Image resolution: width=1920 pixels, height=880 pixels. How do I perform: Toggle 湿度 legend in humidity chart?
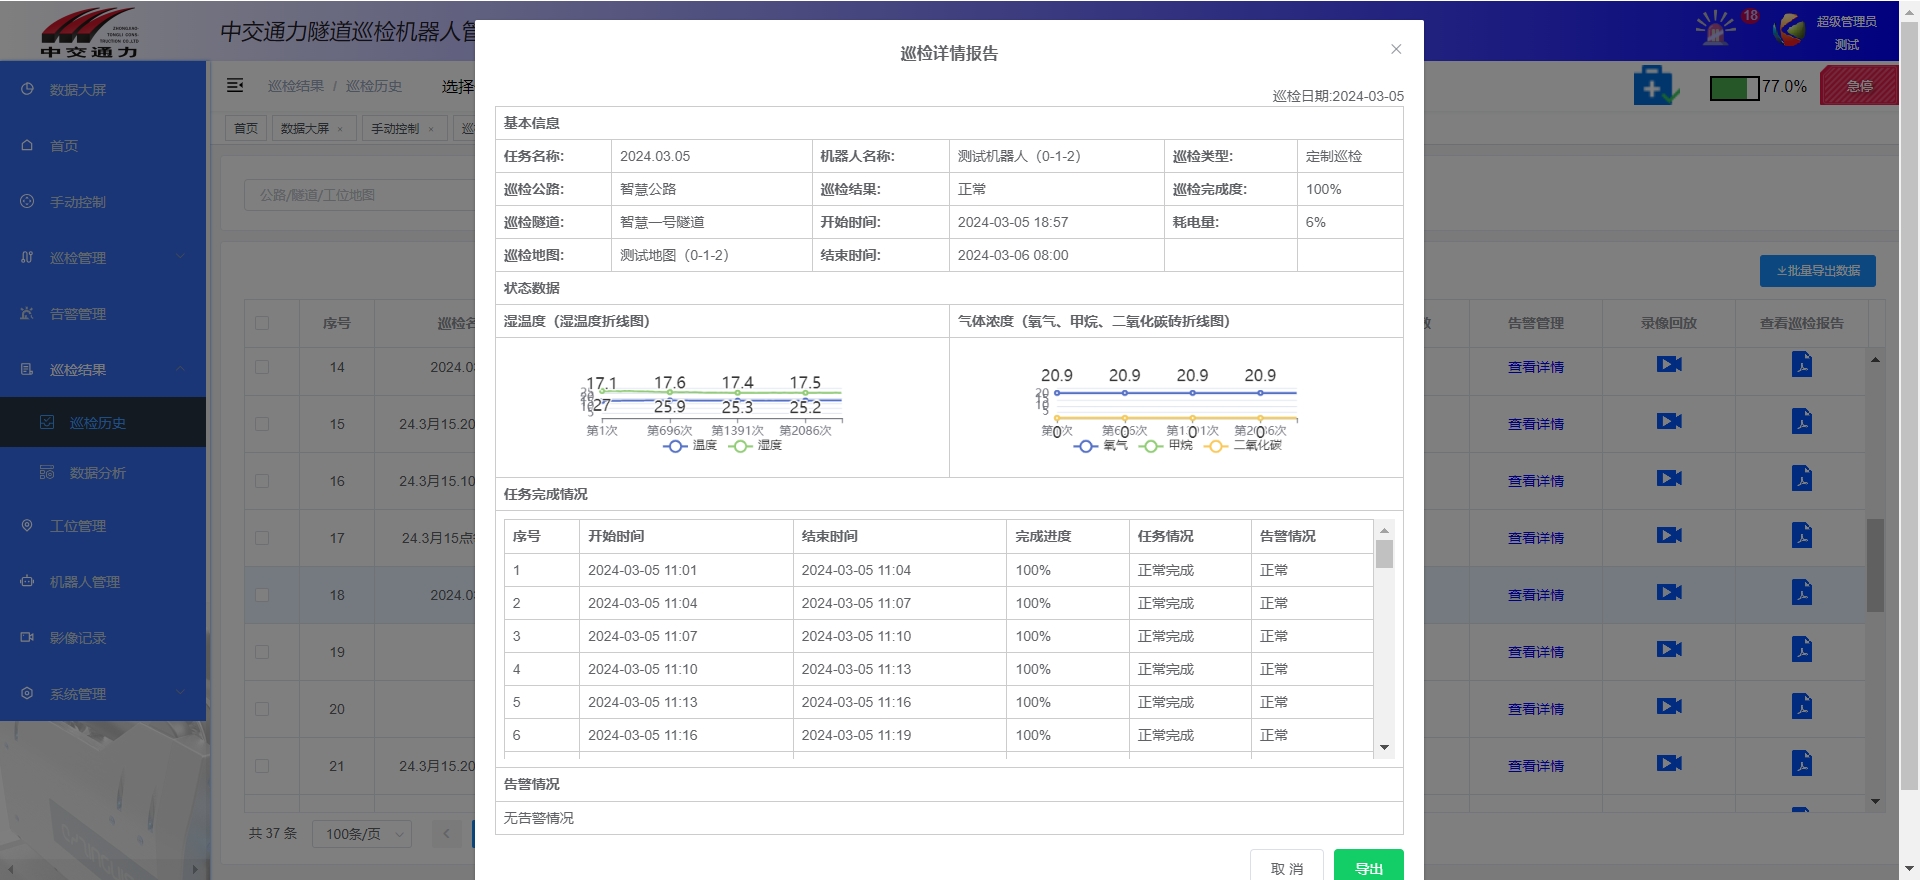pos(756,446)
